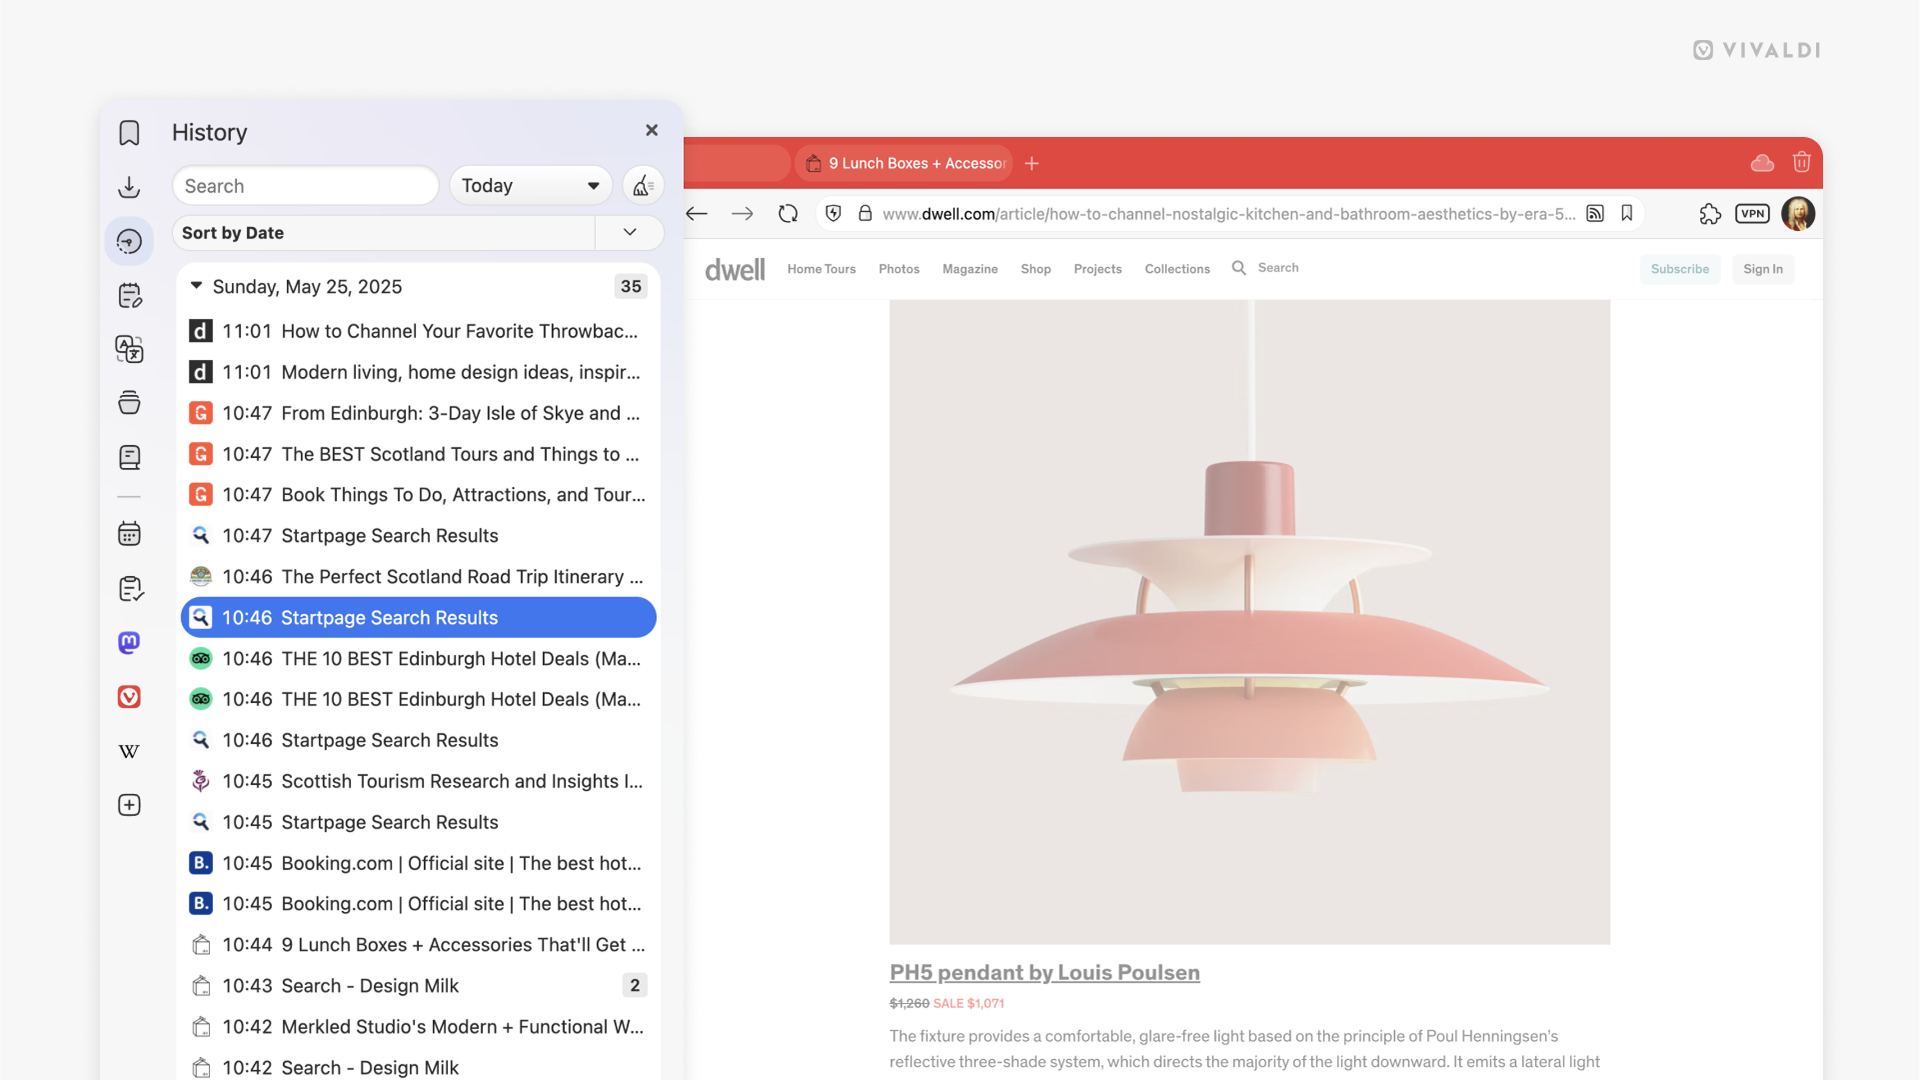
Task: Open closed tabs trash icon
Action: 1802,162
